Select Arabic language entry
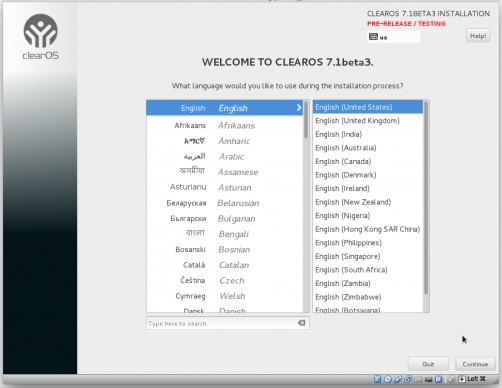Screen dimensions: 502x388 click(224, 157)
